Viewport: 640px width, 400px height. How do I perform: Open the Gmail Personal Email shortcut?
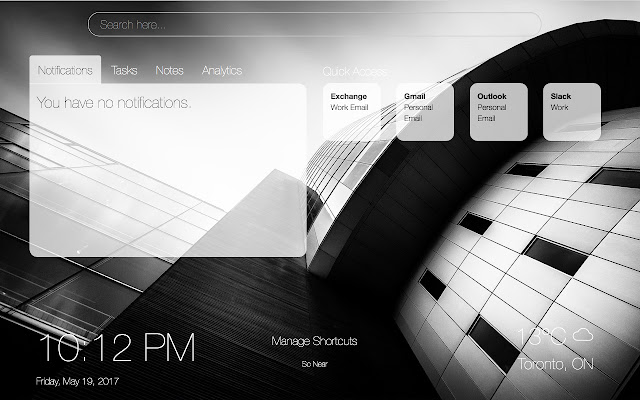425,112
